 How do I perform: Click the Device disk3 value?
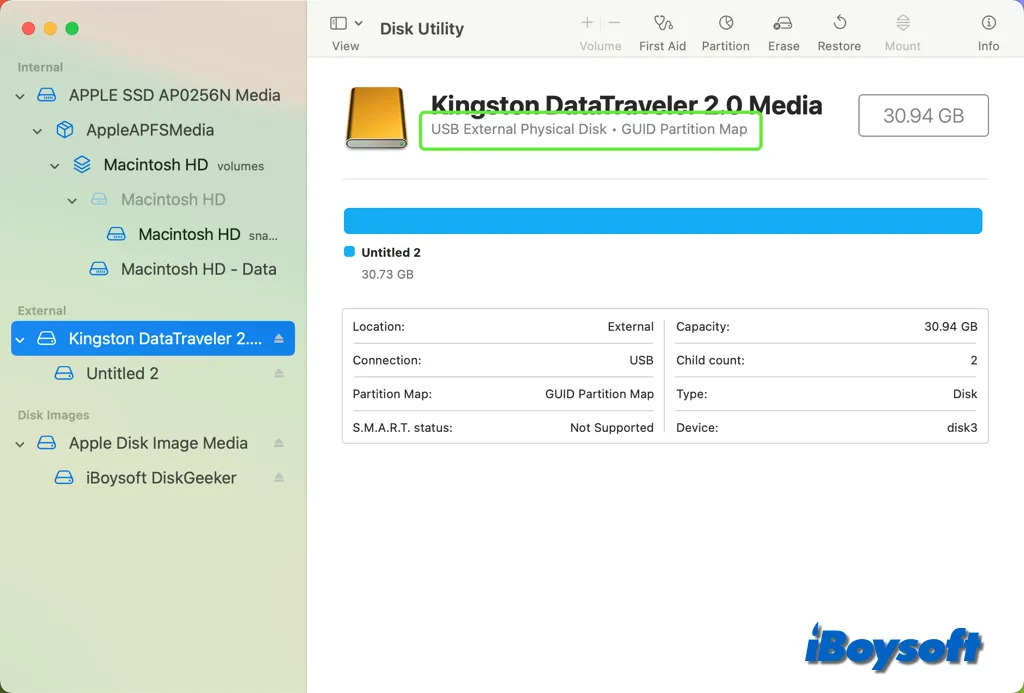click(x=962, y=428)
